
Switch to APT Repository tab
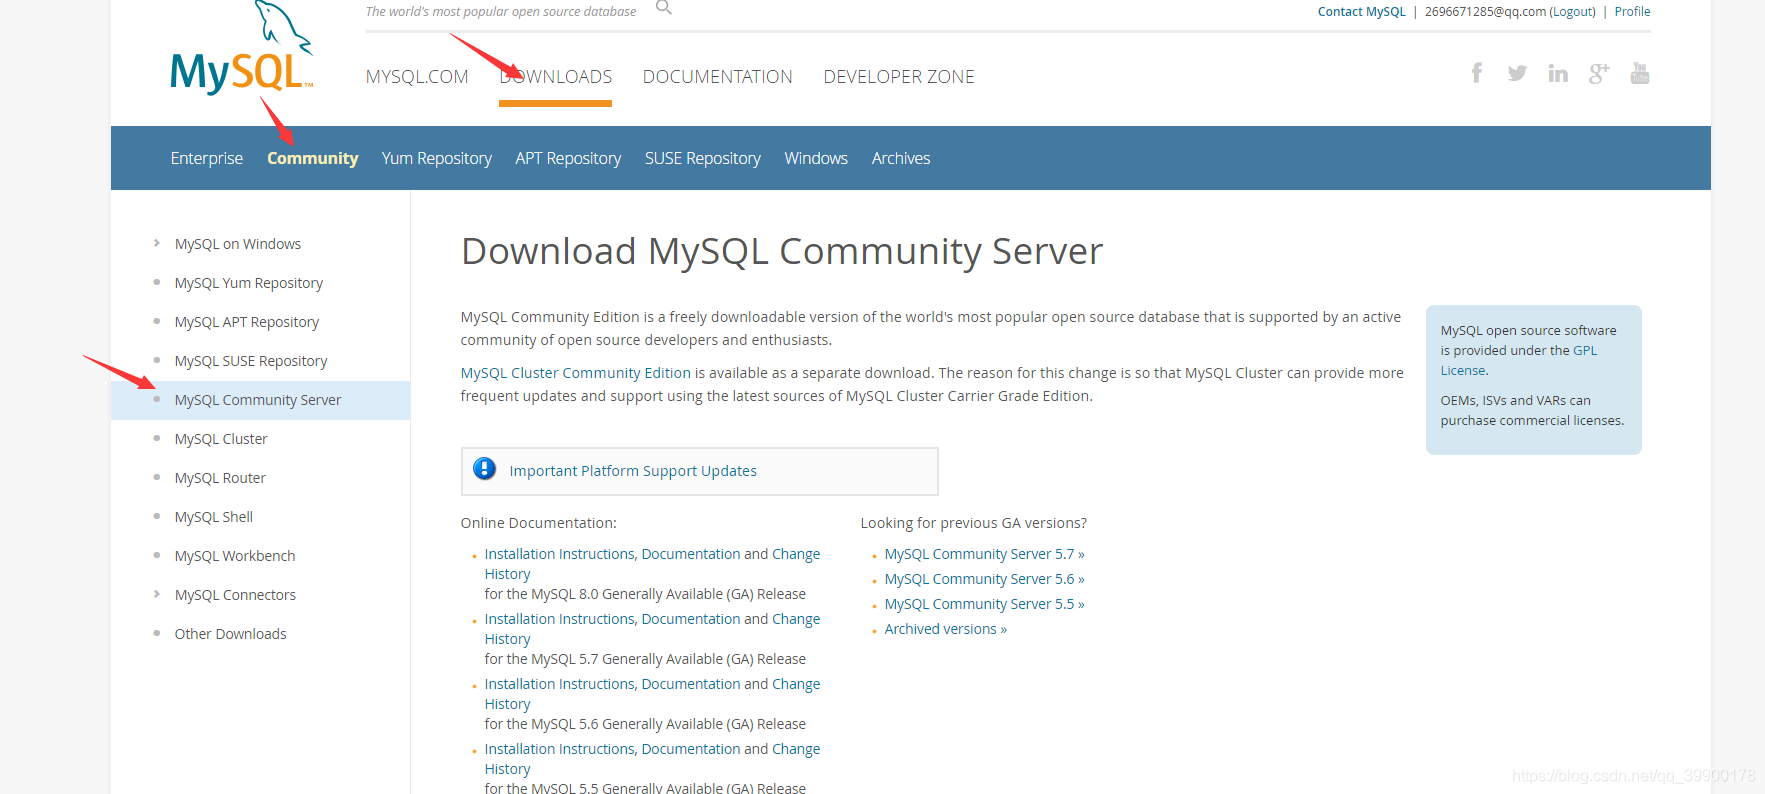568,158
